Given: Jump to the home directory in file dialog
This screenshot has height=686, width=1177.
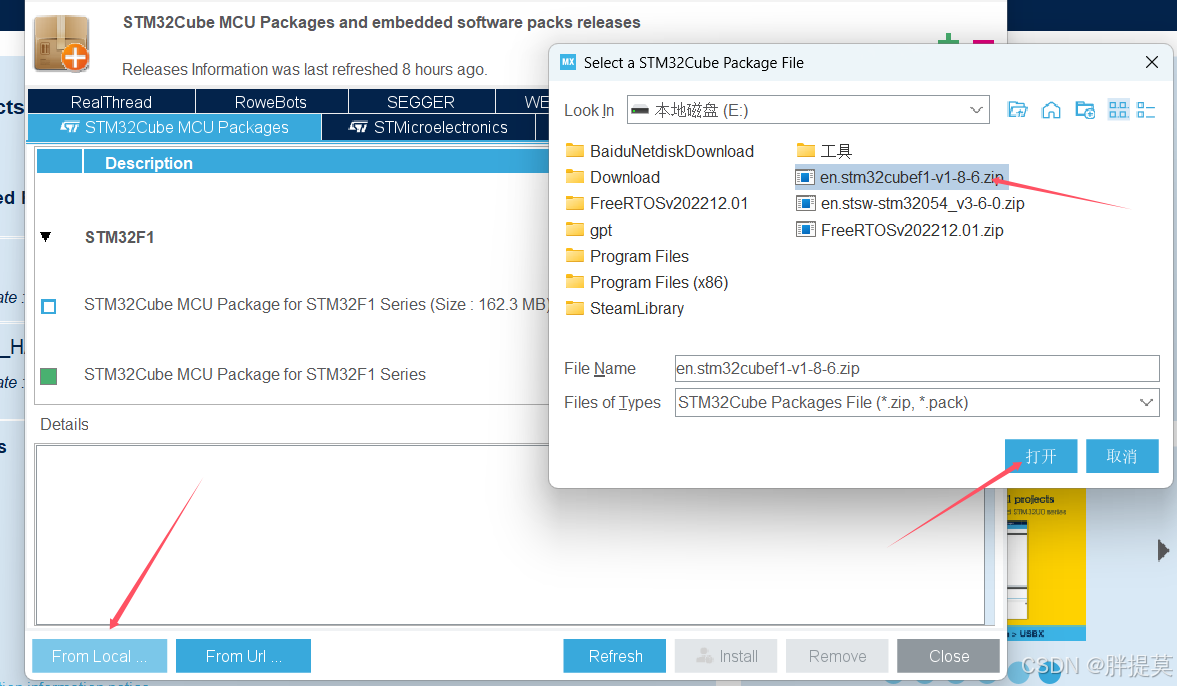Looking at the screenshot, I should [x=1051, y=110].
